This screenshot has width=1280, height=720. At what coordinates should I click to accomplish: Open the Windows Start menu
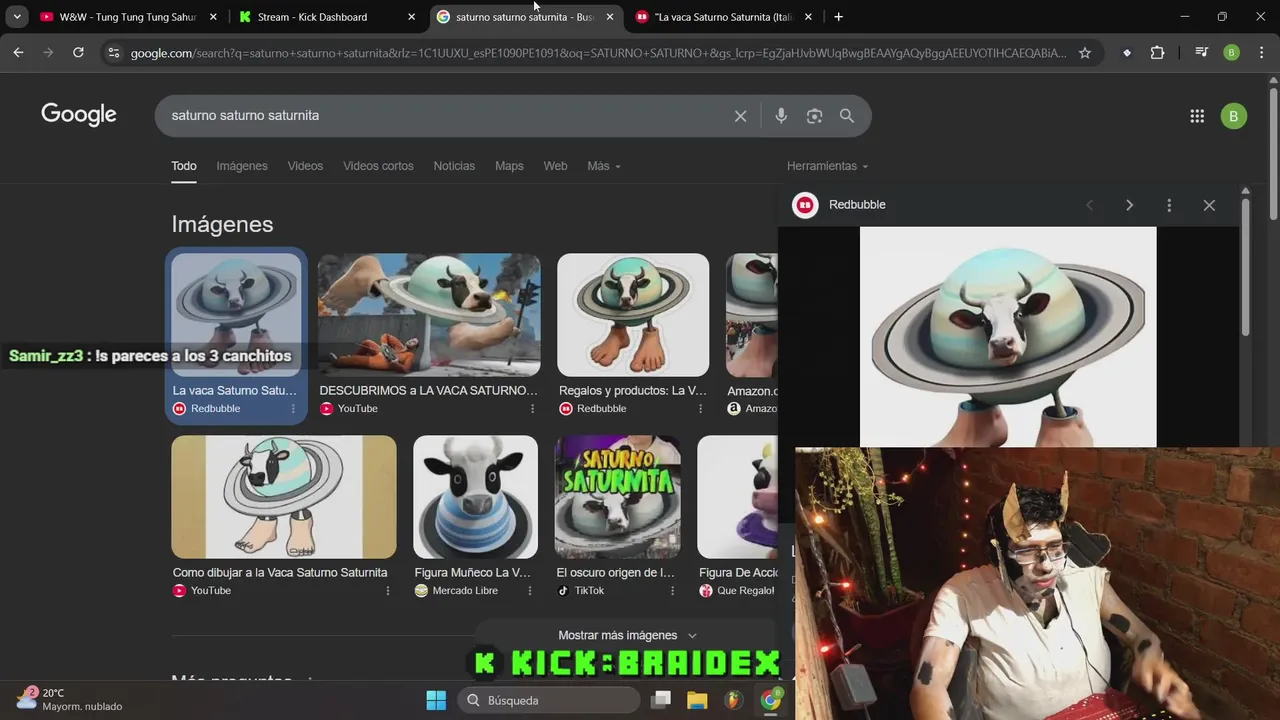tap(436, 700)
